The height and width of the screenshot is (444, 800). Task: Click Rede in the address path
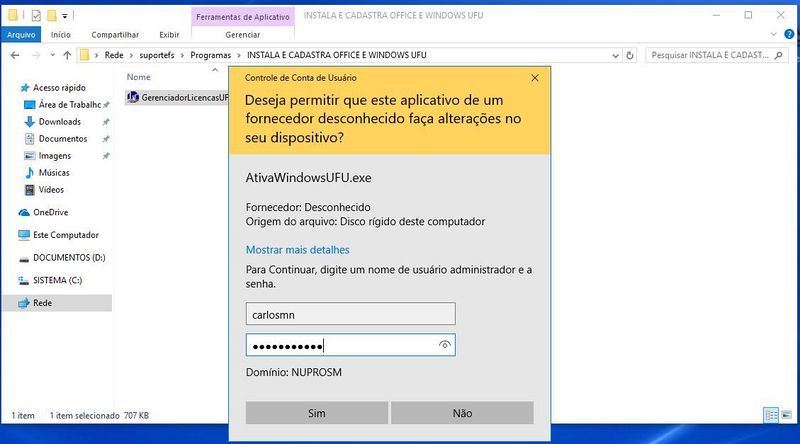point(114,55)
